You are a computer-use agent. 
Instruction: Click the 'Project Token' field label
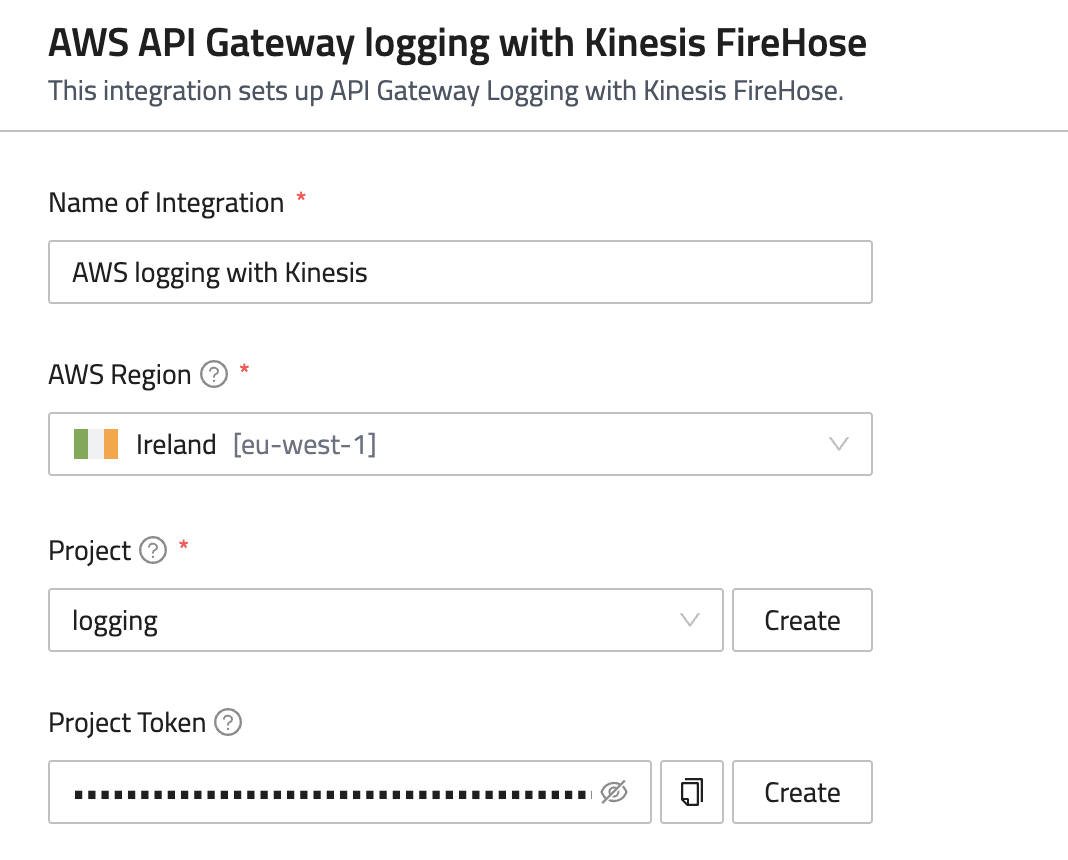coord(127,722)
